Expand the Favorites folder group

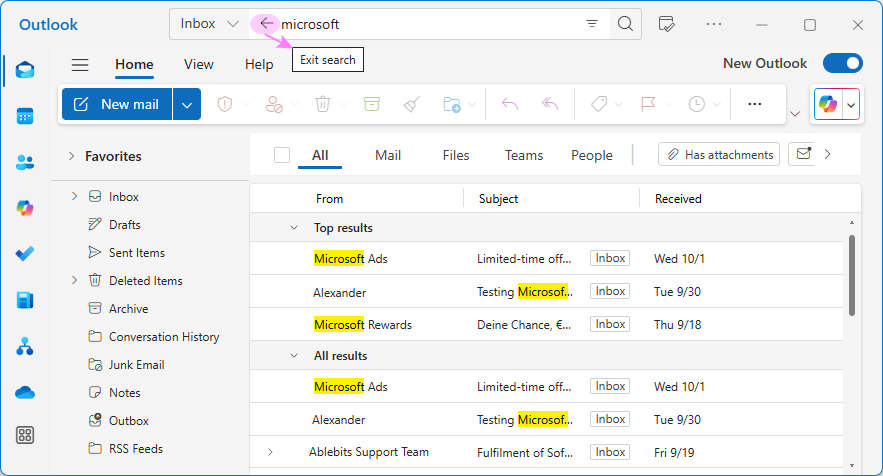(72, 156)
